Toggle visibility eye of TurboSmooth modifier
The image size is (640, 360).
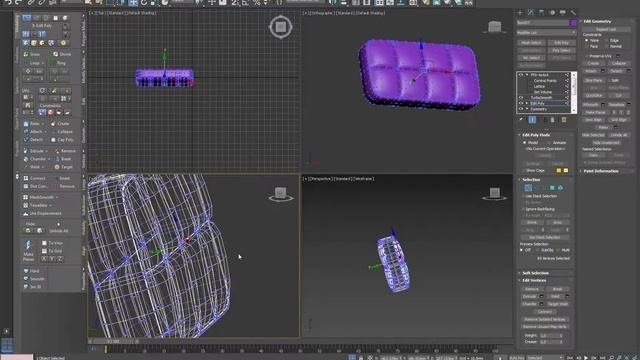point(521,98)
